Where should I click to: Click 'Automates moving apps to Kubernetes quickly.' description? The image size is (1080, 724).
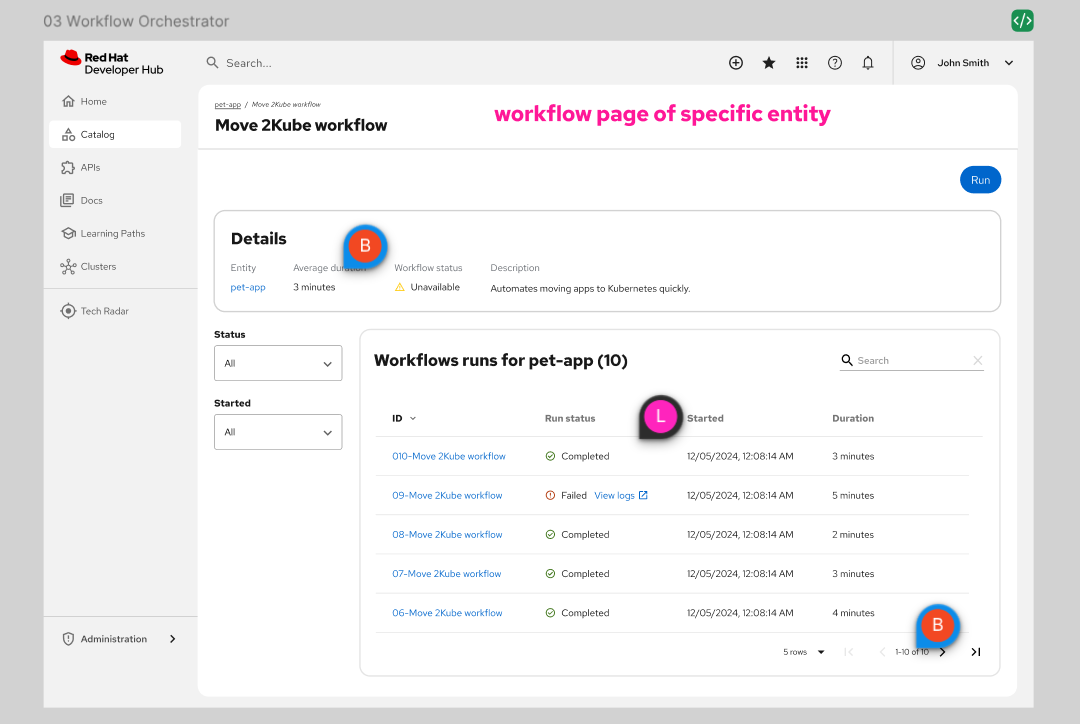590,289
